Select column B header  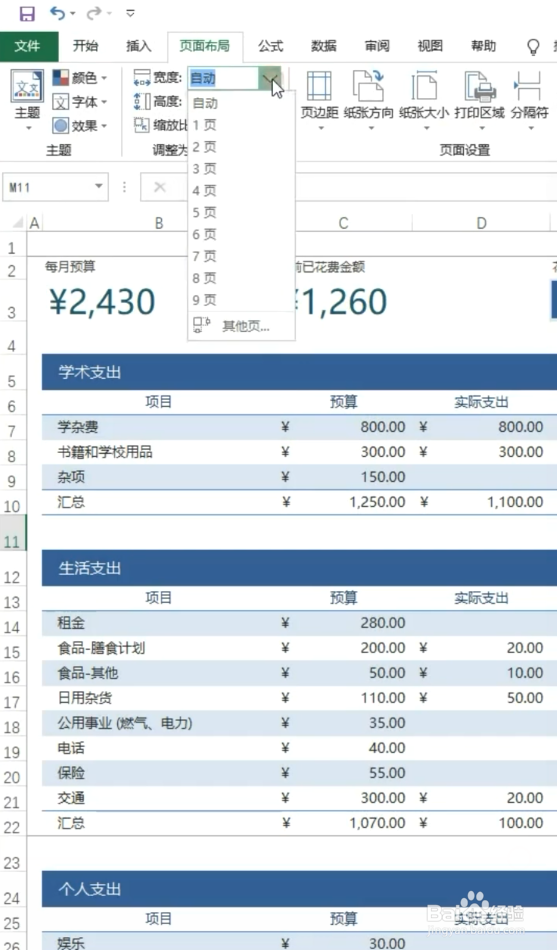(x=159, y=223)
